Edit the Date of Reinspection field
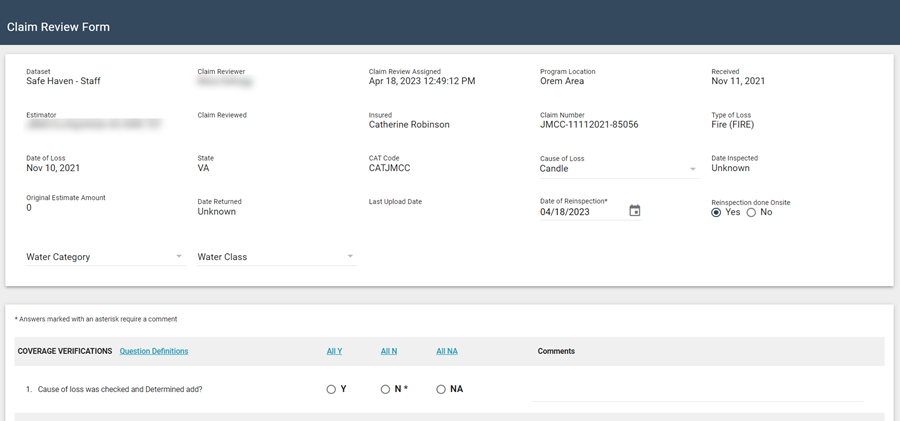The image size is (900, 421). (583, 212)
